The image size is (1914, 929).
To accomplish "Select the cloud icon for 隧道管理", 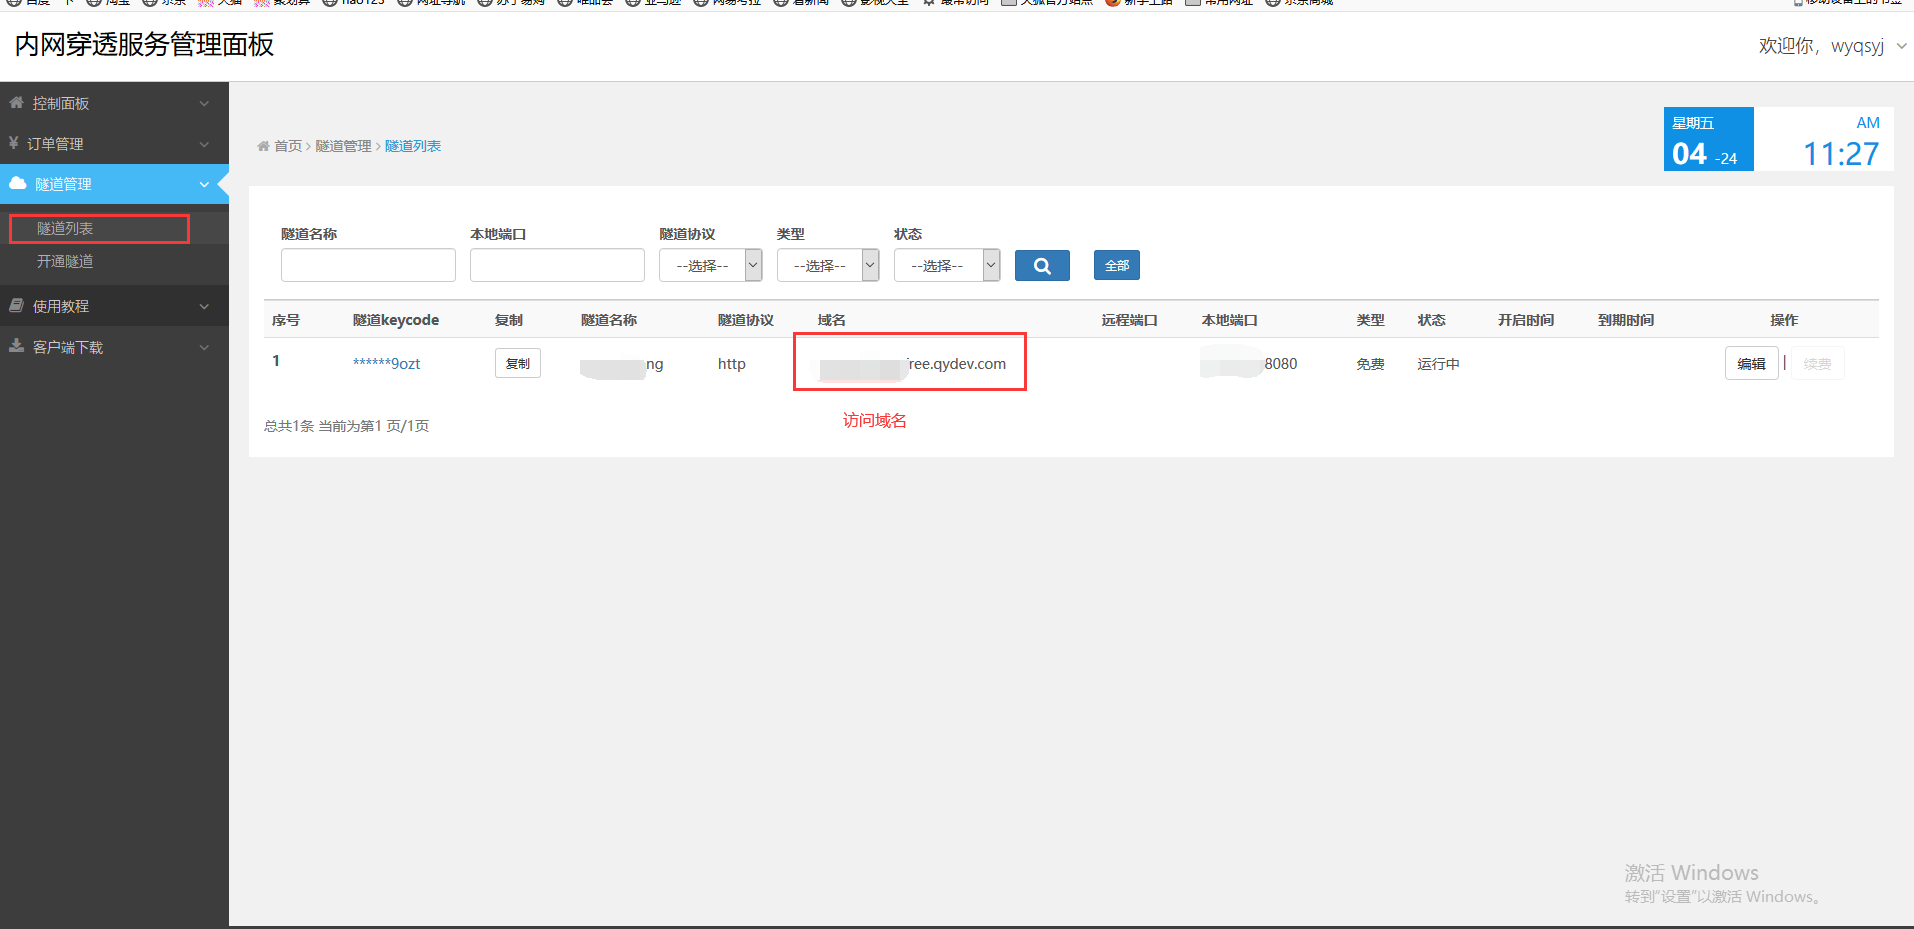I will point(17,184).
